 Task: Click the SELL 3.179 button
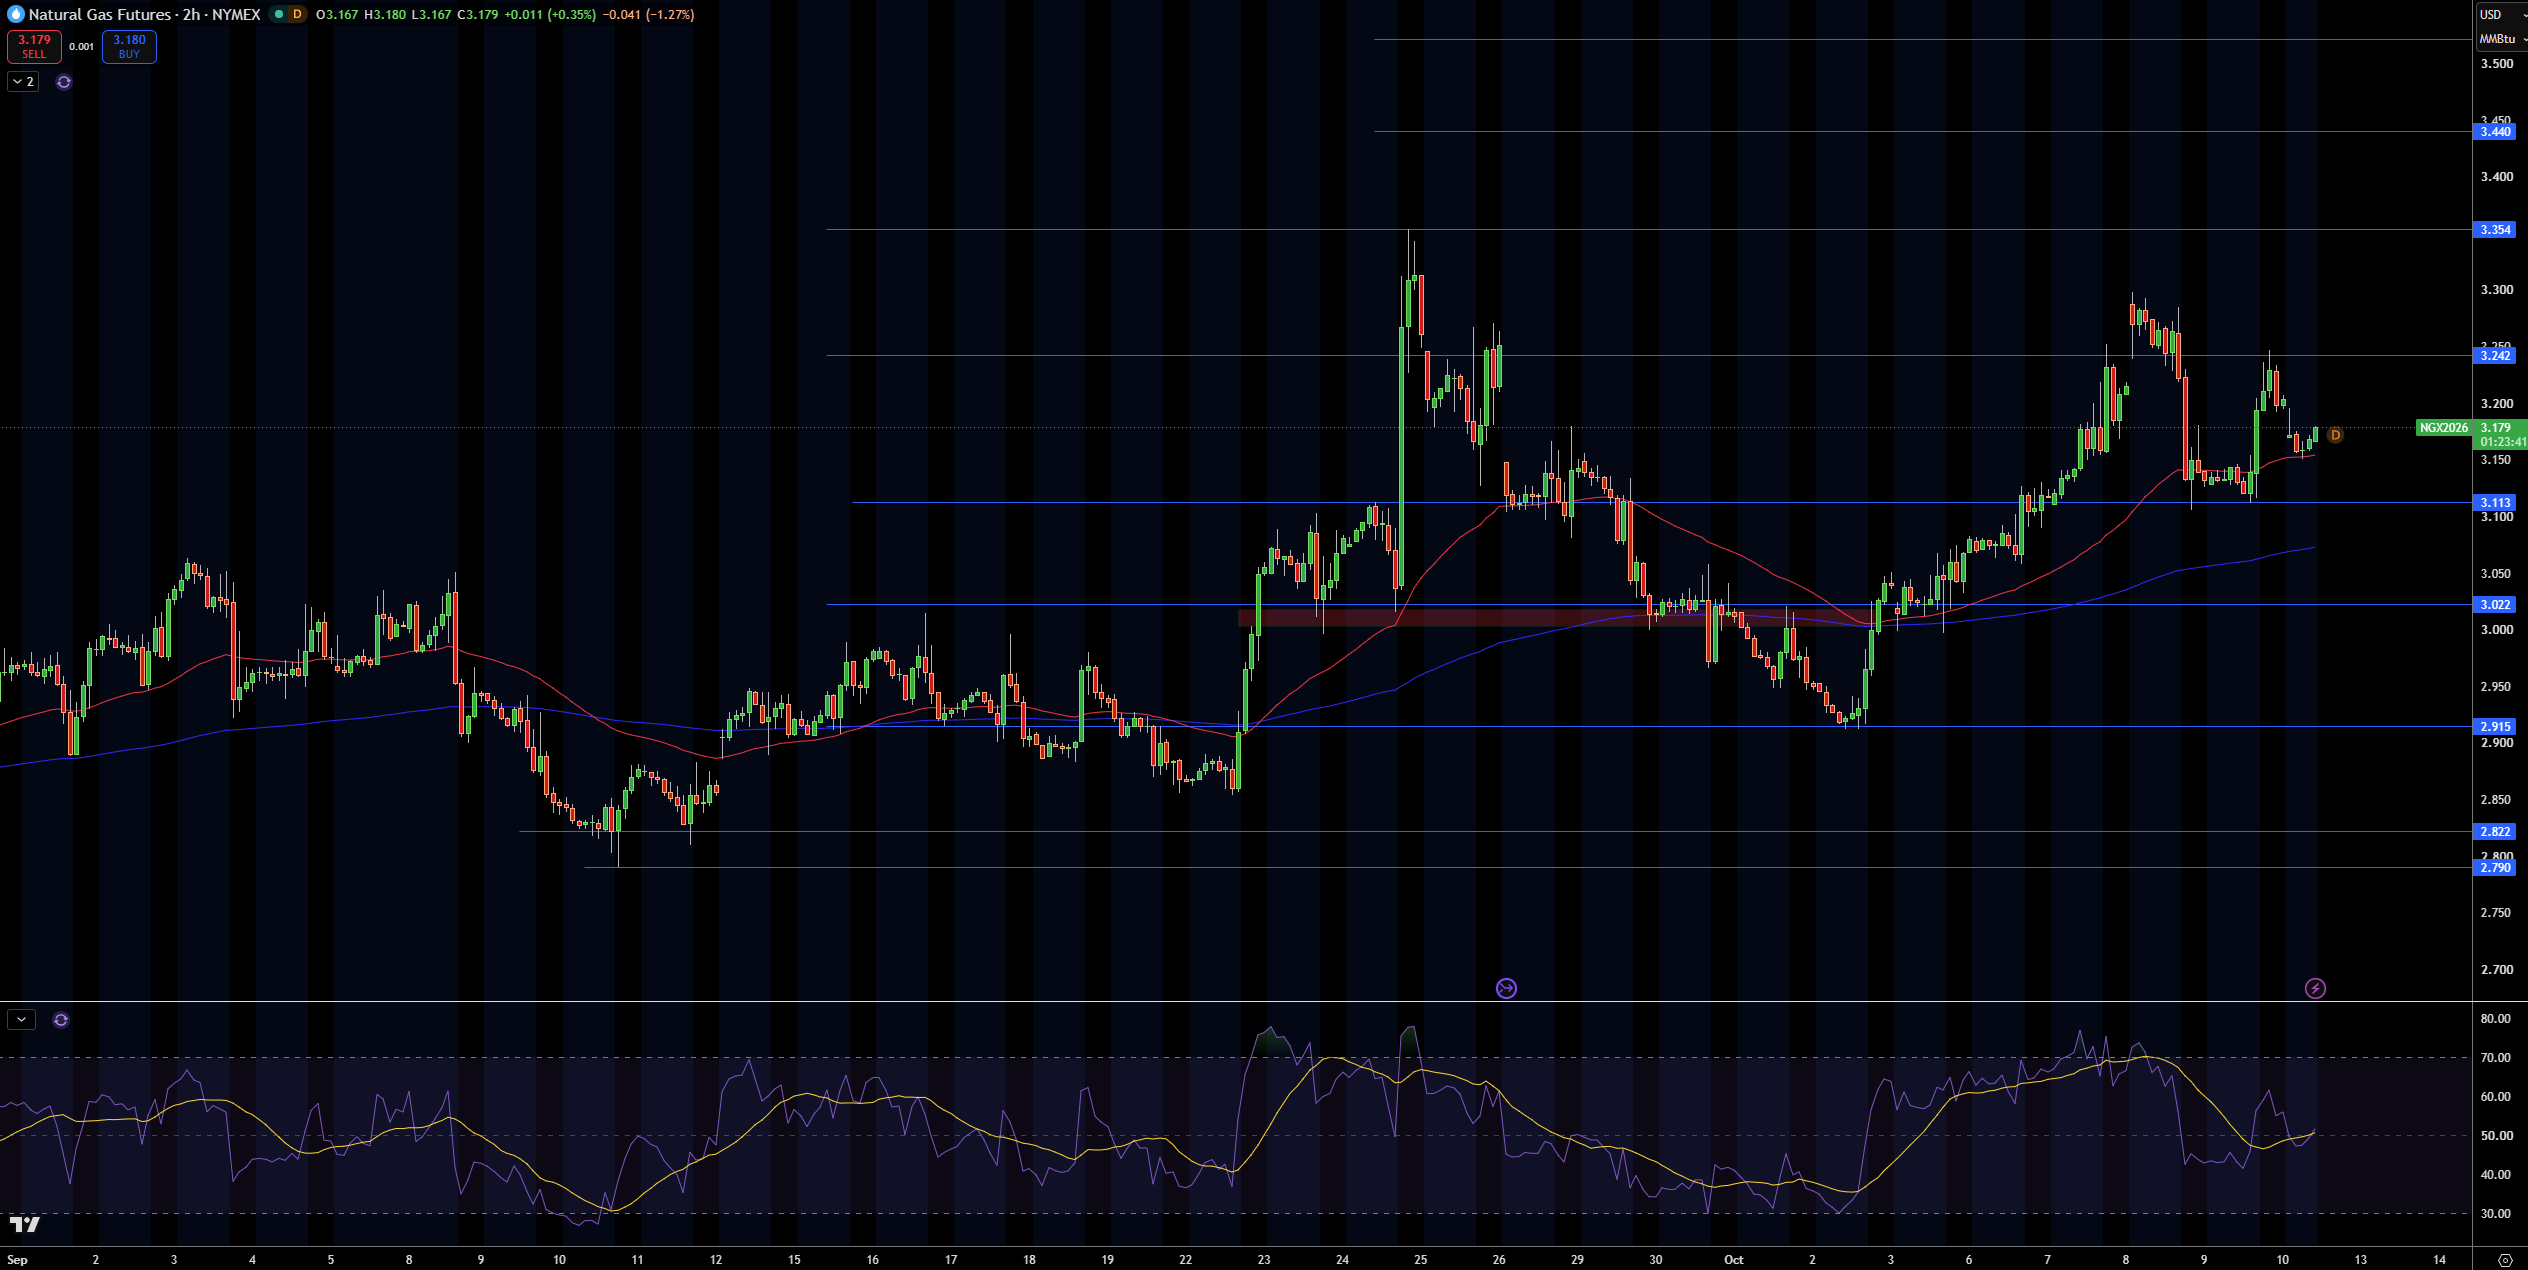tap(34, 47)
